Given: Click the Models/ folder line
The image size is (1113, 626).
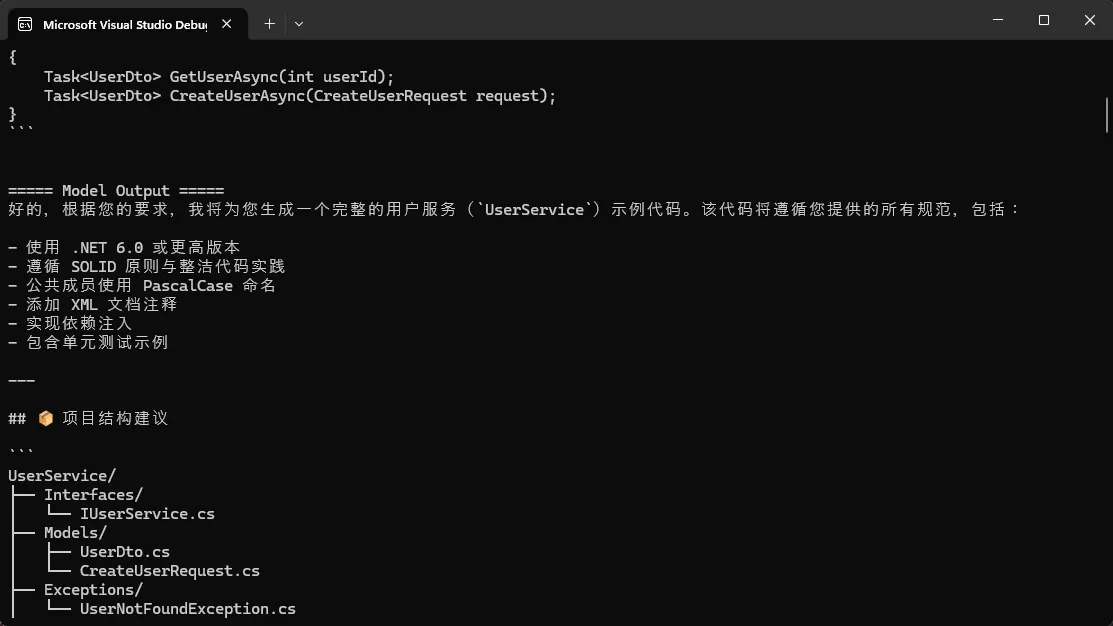Looking at the screenshot, I should (x=75, y=533).
